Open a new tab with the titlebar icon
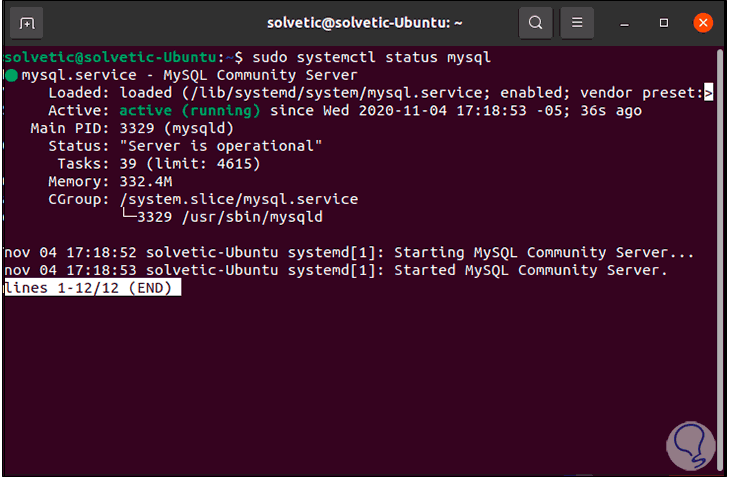This screenshot has height=477, width=731. tap(27, 22)
